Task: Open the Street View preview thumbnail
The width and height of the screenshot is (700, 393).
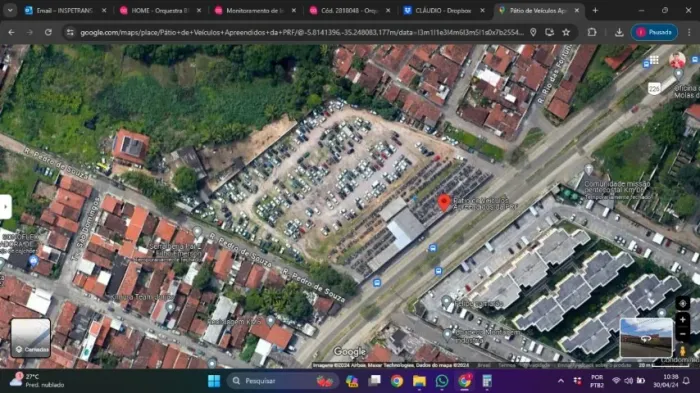Action: coord(646,338)
